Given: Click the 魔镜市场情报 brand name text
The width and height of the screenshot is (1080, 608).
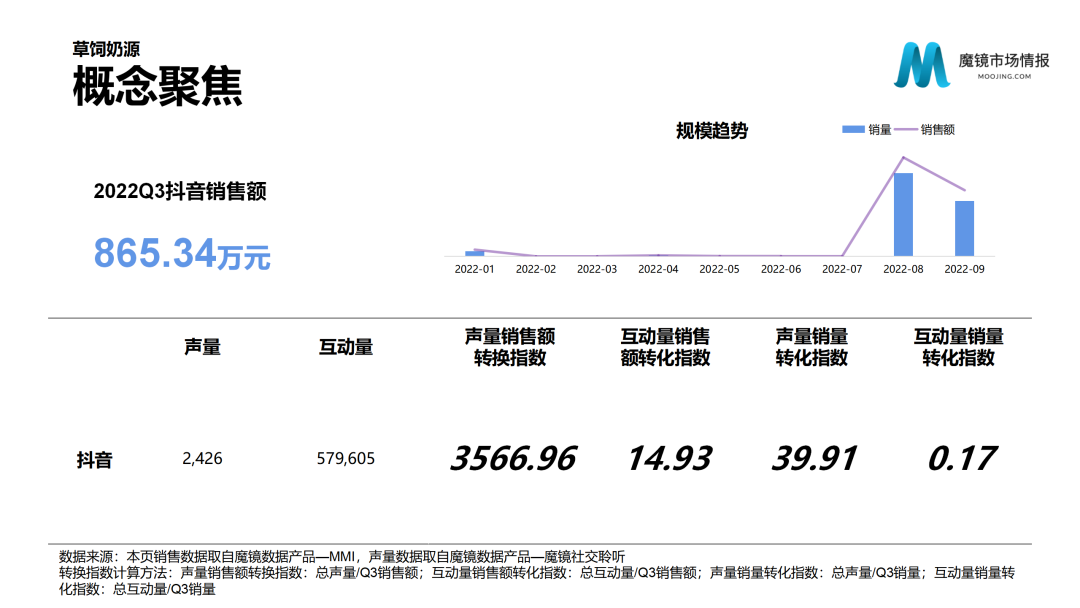Looking at the screenshot, I should pos(1004,61).
